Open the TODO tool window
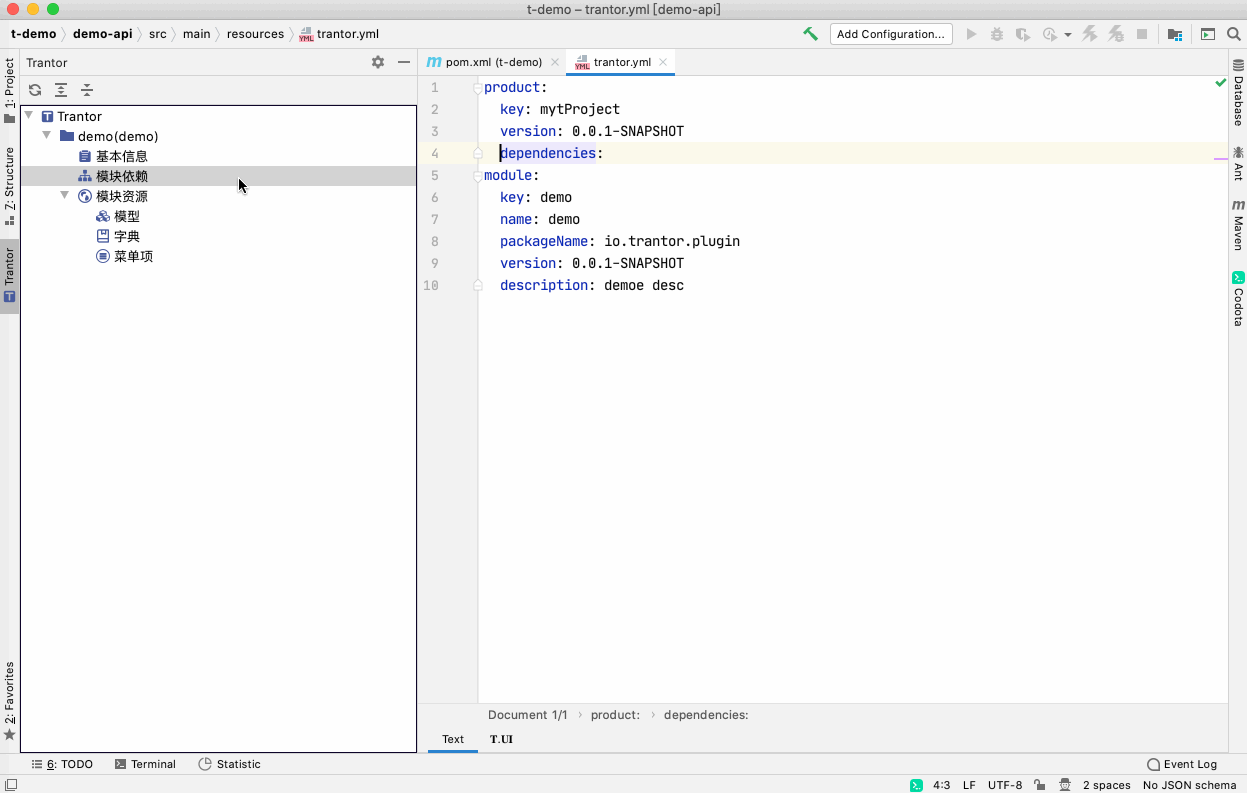The image size is (1247, 793). (x=62, y=764)
